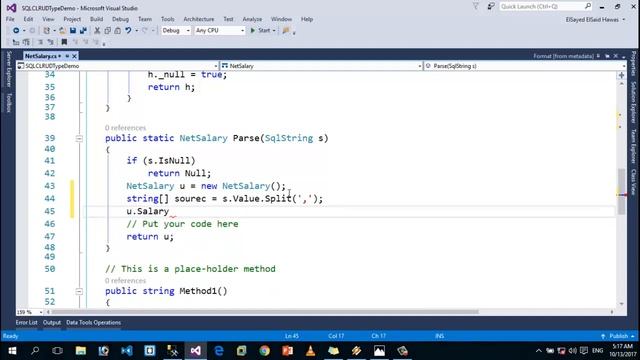
Task: Click the 0 references link above Parse
Action: click(x=125, y=128)
